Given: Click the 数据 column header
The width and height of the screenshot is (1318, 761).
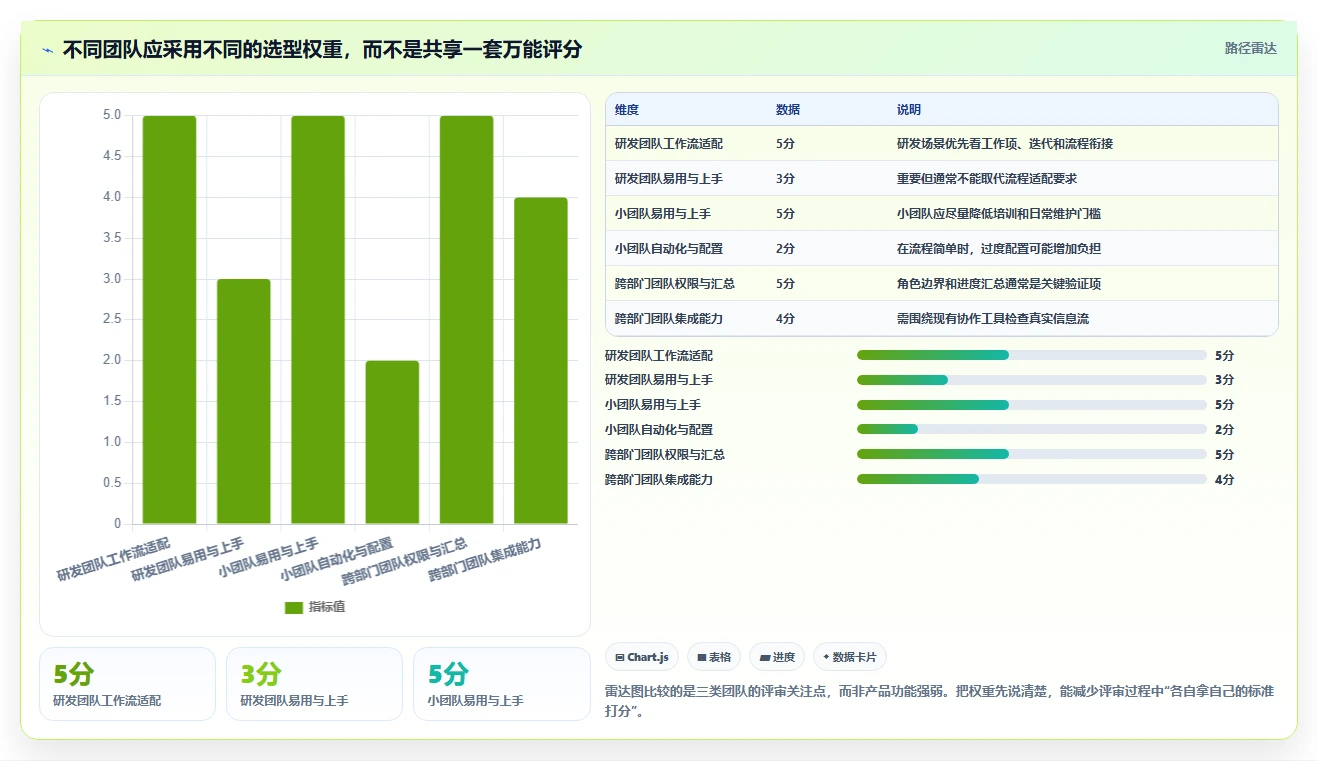Looking at the screenshot, I should [788, 110].
